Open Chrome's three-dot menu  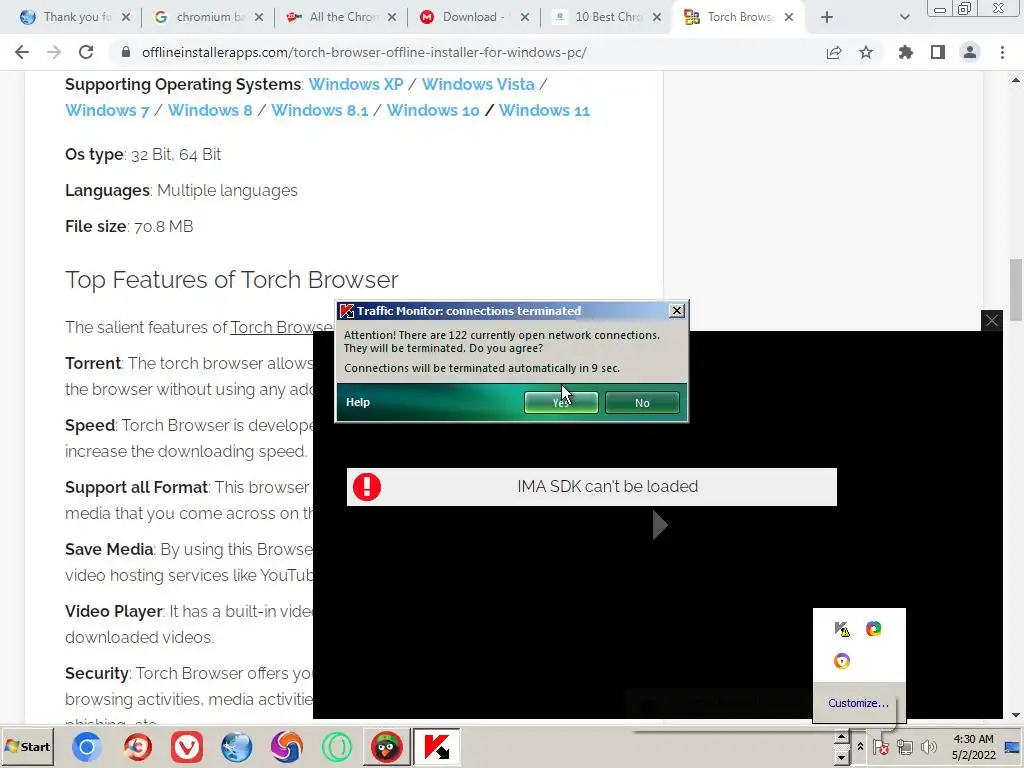(x=1002, y=52)
